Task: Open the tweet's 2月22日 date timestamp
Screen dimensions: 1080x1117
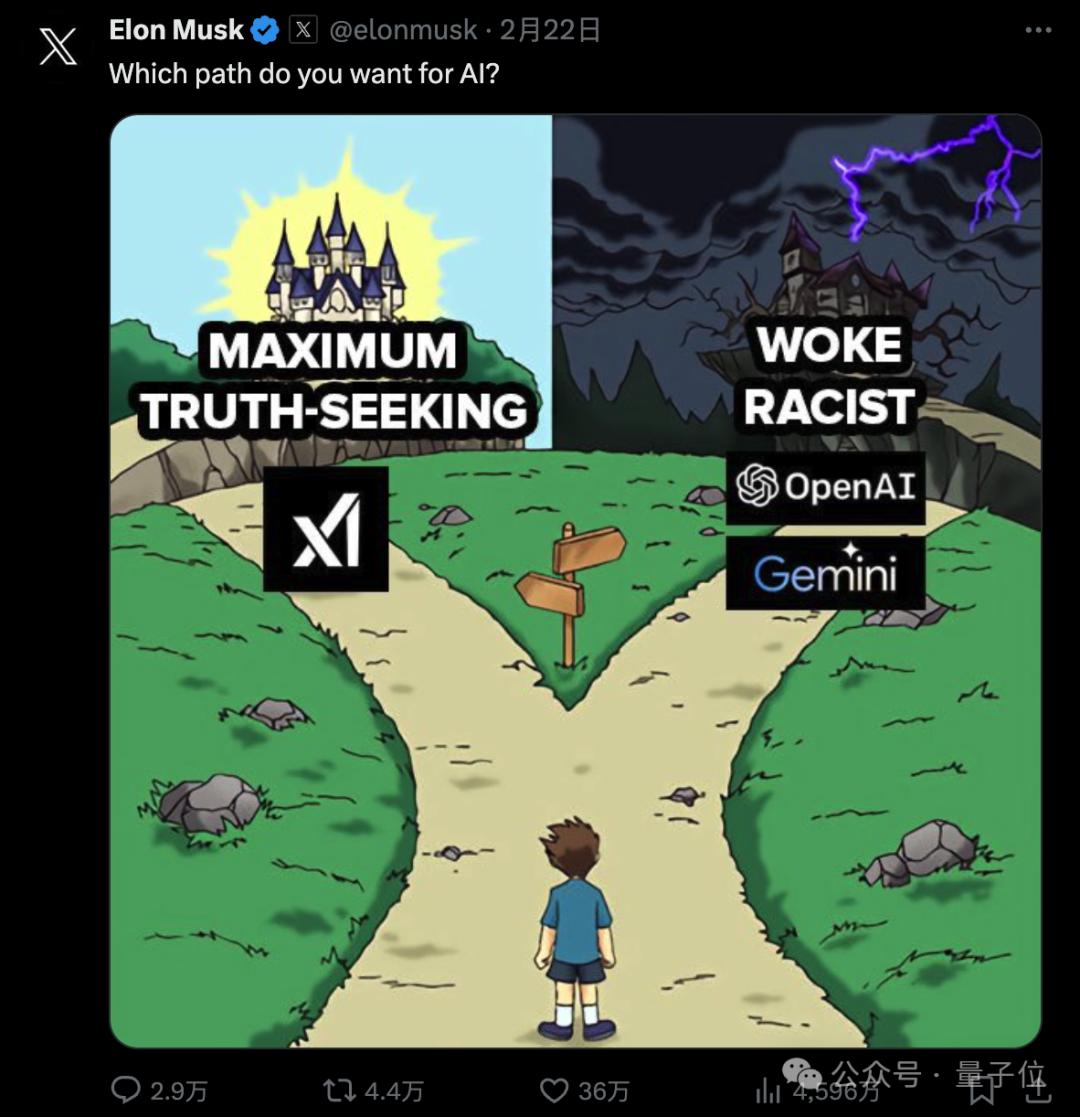Action: (549, 30)
